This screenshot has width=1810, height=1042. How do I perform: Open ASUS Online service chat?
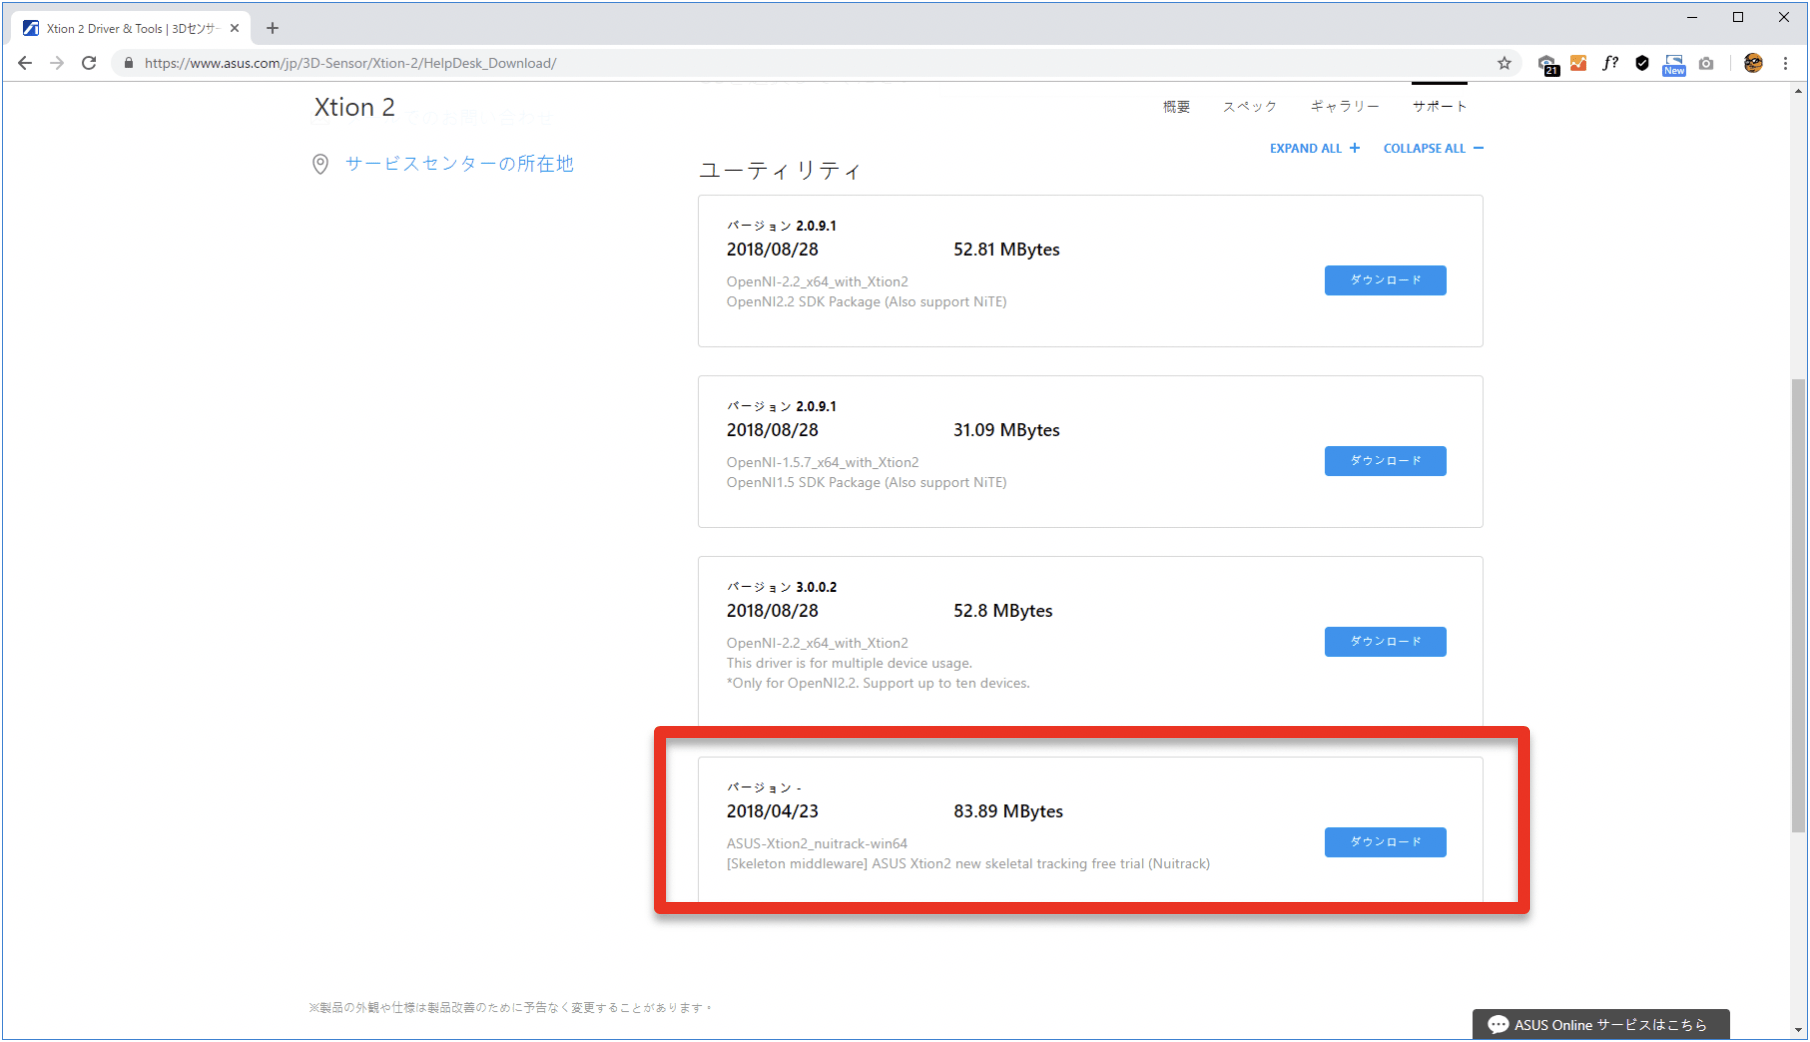(x=1601, y=1024)
